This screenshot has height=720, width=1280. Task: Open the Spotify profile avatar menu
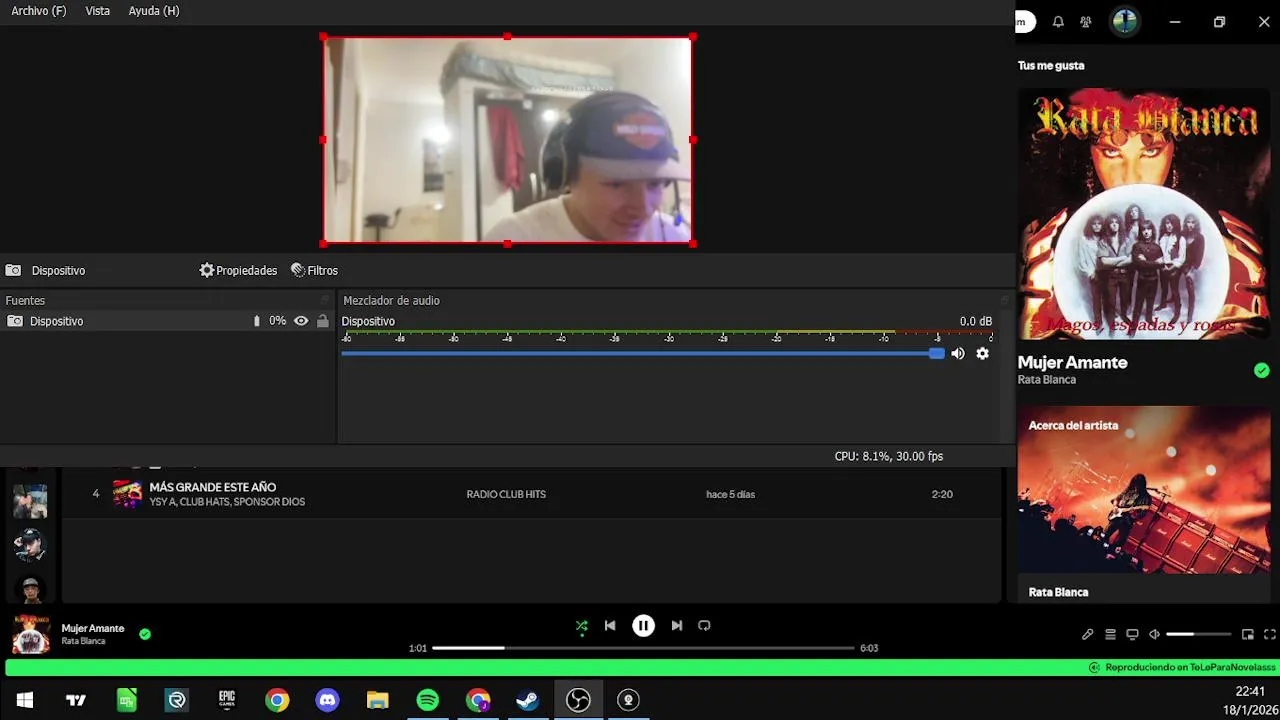1125,22
